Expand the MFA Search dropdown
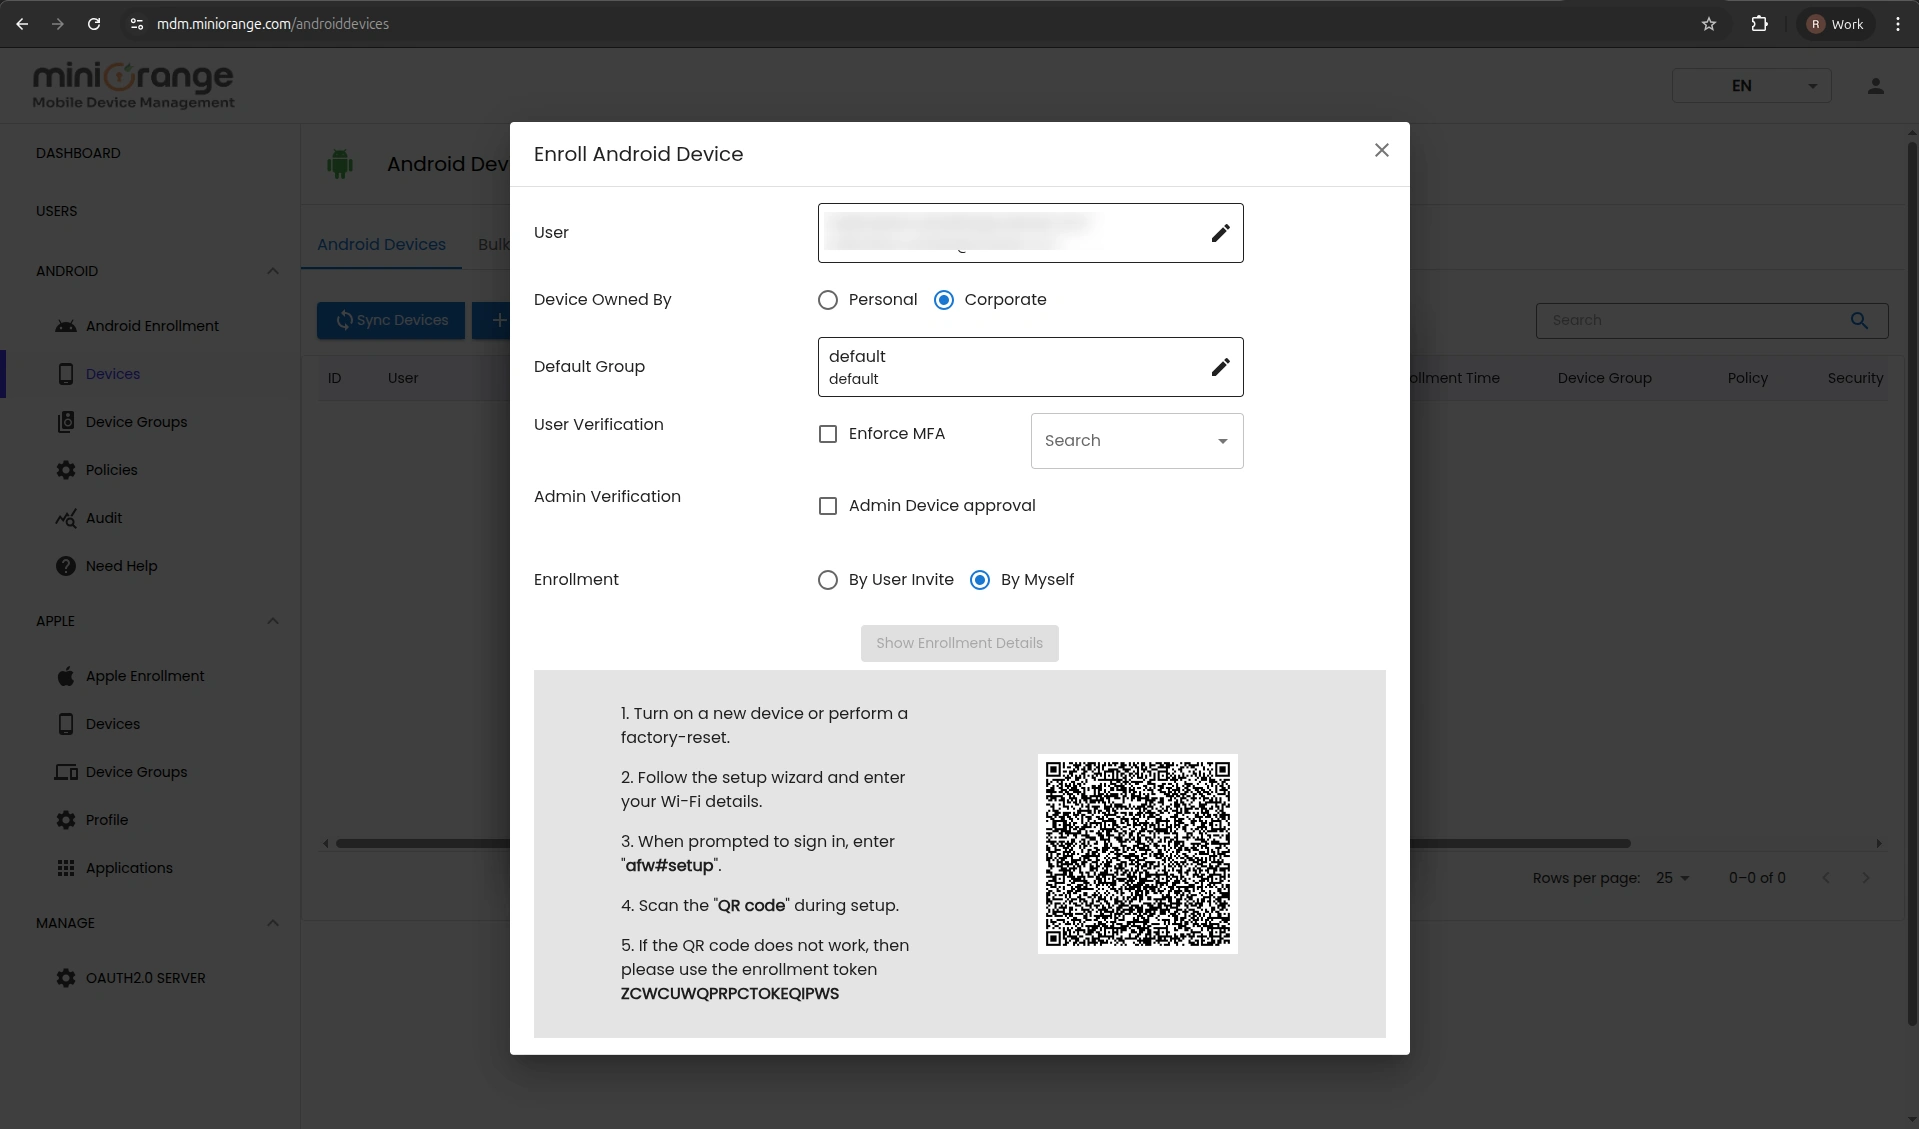 [x=1136, y=440]
